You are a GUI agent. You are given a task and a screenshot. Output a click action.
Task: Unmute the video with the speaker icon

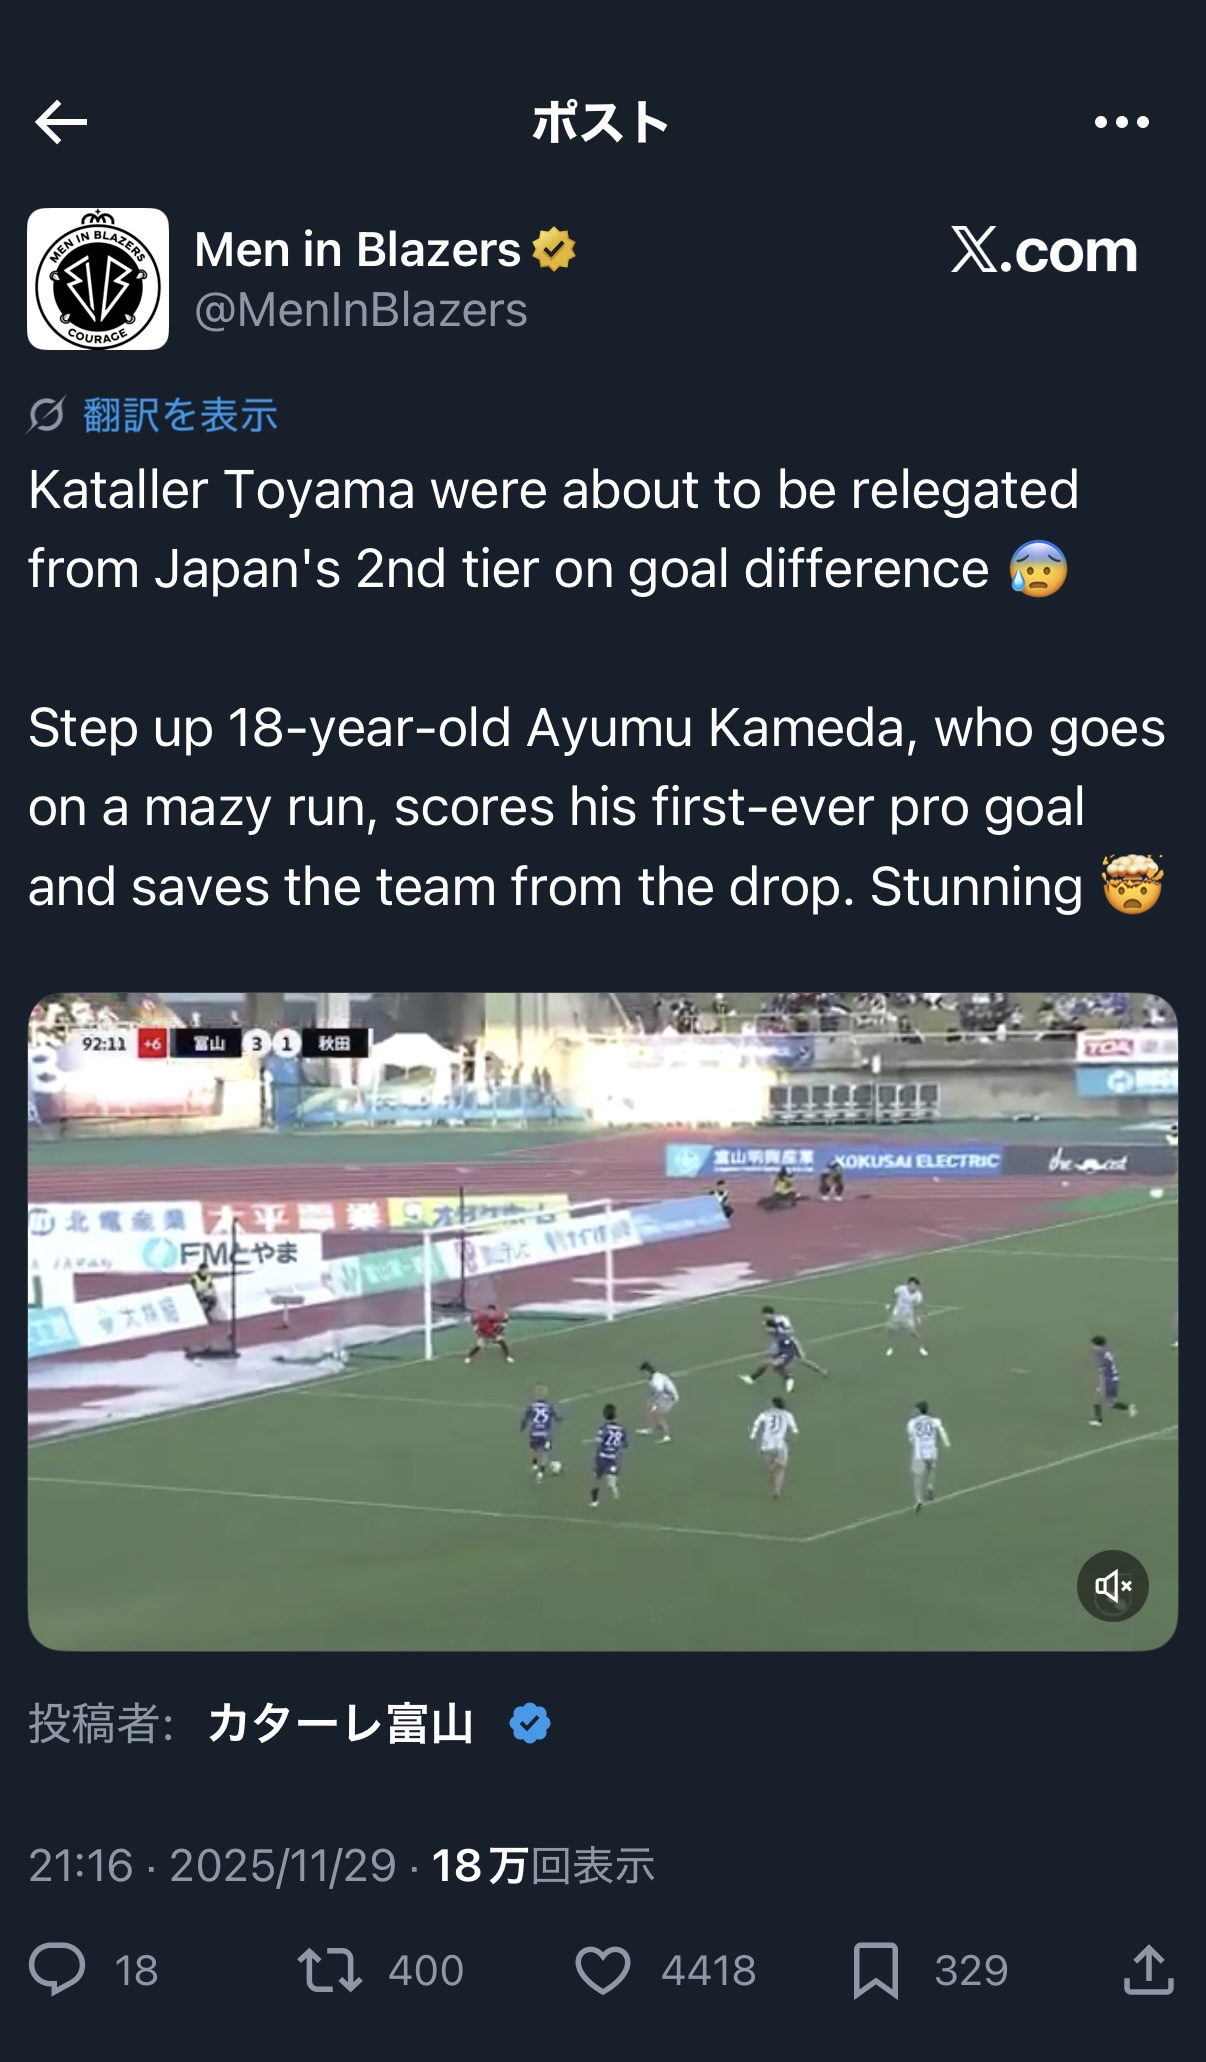1112,1586
